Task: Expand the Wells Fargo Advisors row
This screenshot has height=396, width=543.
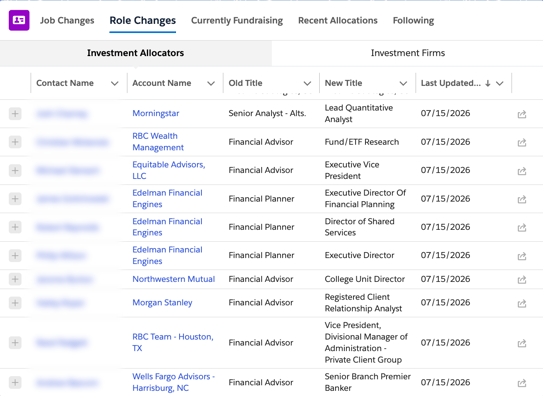Action: [15, 382]
